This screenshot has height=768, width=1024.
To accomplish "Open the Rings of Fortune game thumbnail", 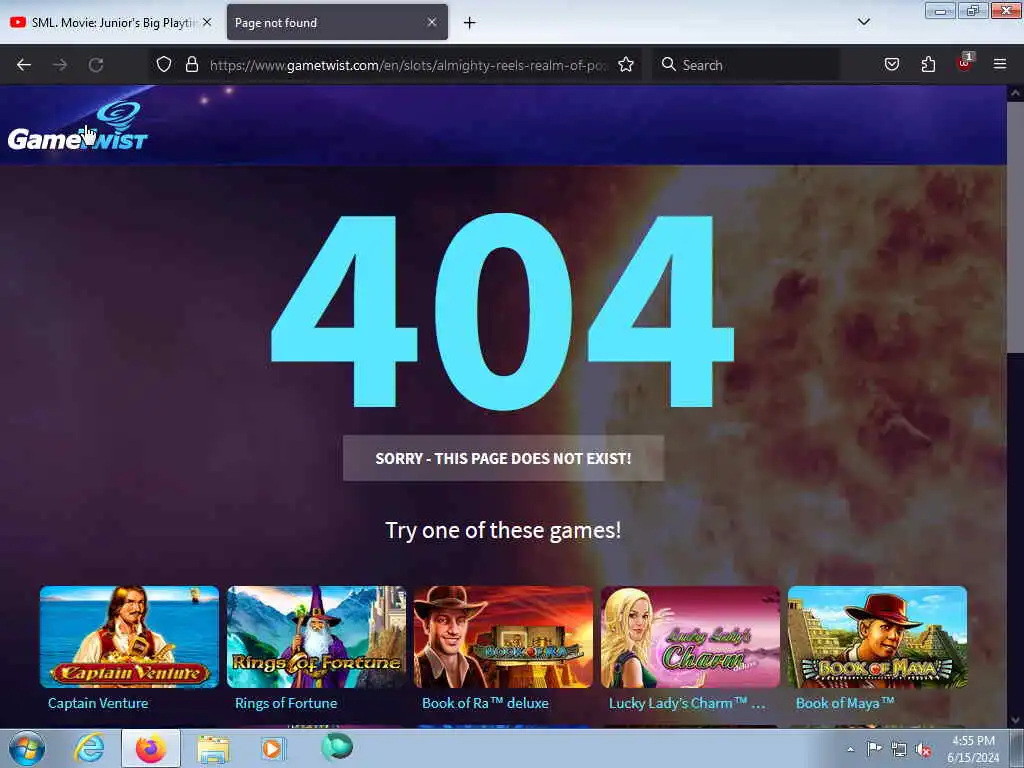I will click(x=316, y=637).
